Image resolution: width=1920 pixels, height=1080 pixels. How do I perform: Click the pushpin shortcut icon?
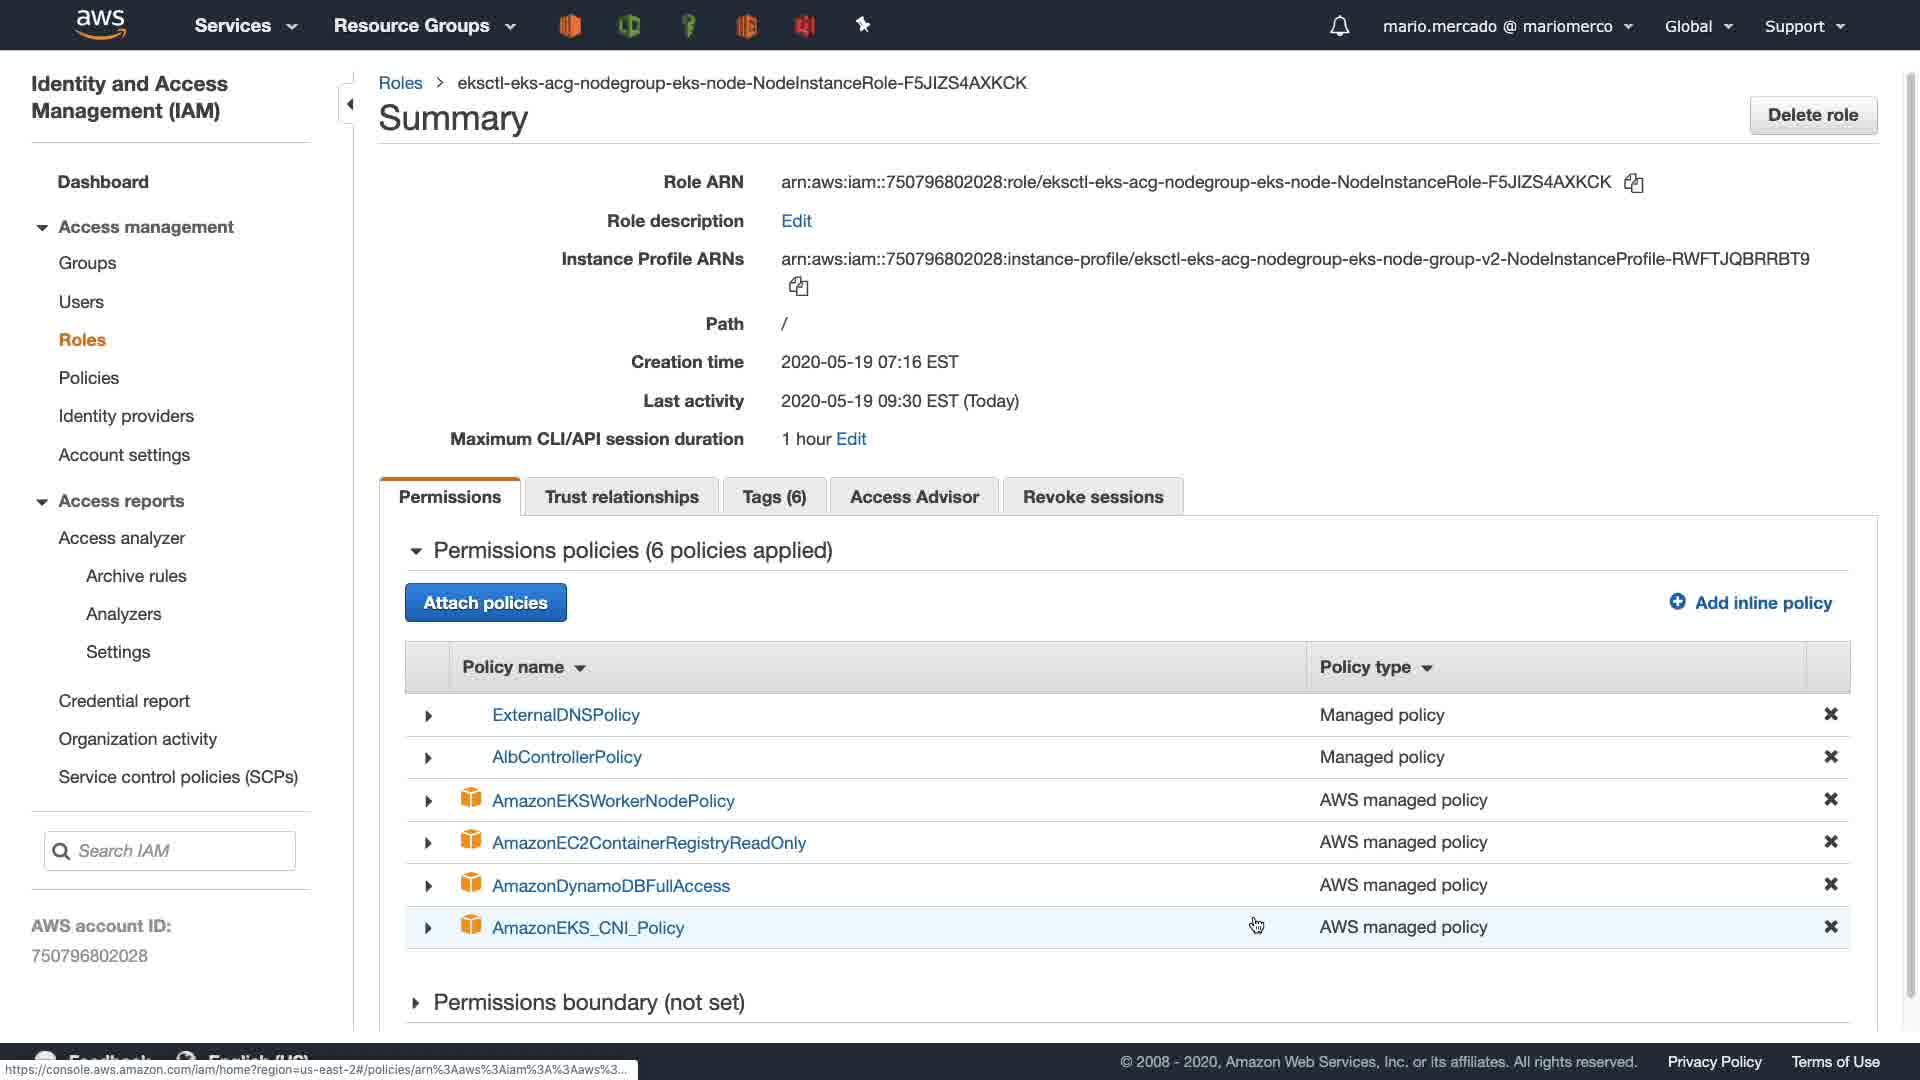tap(863, 25)
